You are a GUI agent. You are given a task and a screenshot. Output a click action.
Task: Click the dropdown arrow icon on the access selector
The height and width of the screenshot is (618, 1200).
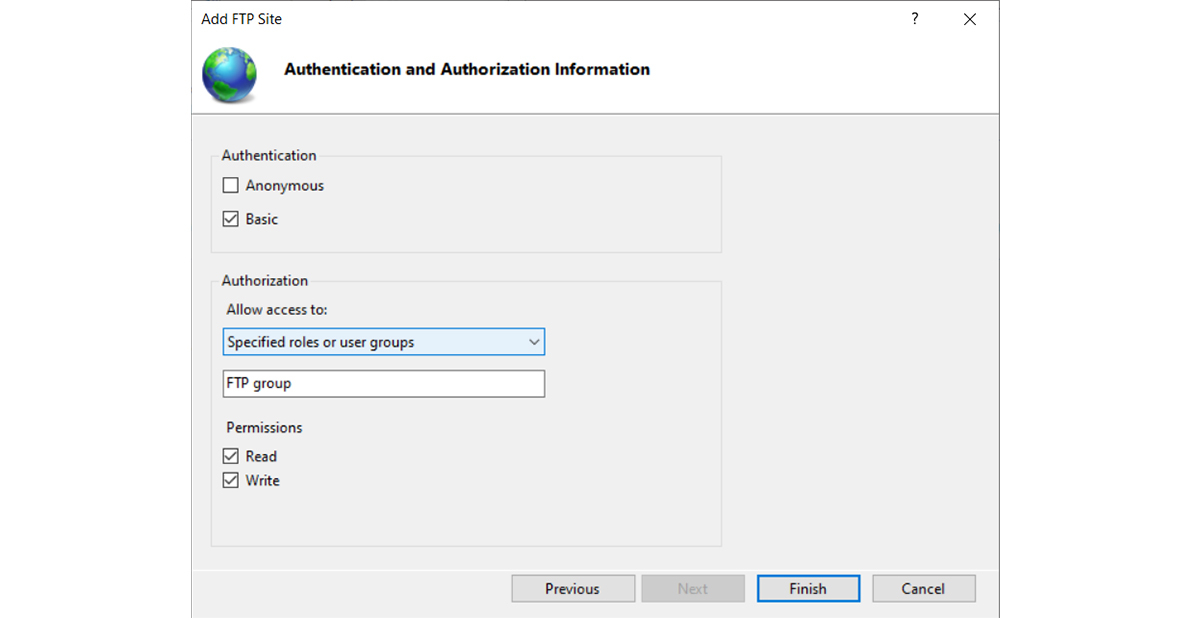pos(533,341)
